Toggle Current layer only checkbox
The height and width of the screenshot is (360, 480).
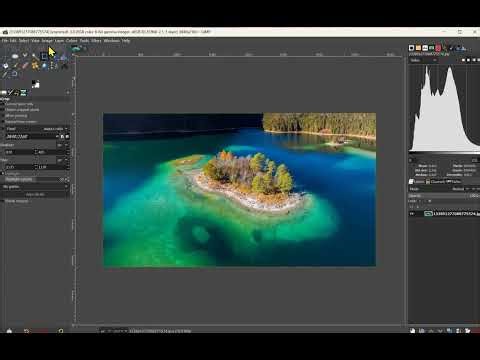point(3,104)
